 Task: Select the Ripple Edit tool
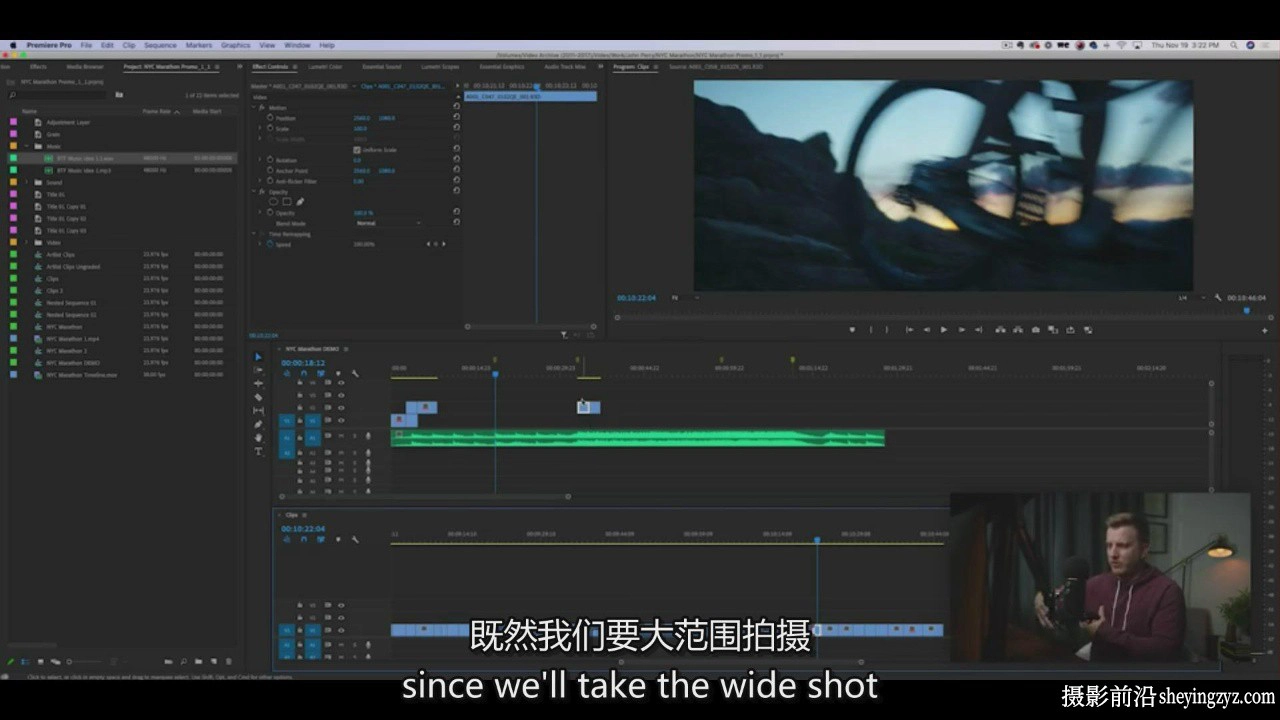click(x=258, y=384)
